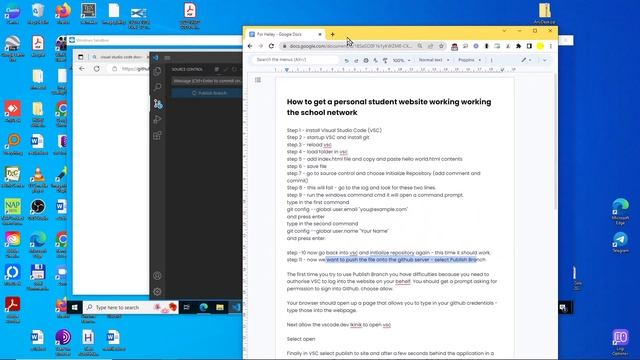Select the Source Control icon in VS Code

click(158, 104)
